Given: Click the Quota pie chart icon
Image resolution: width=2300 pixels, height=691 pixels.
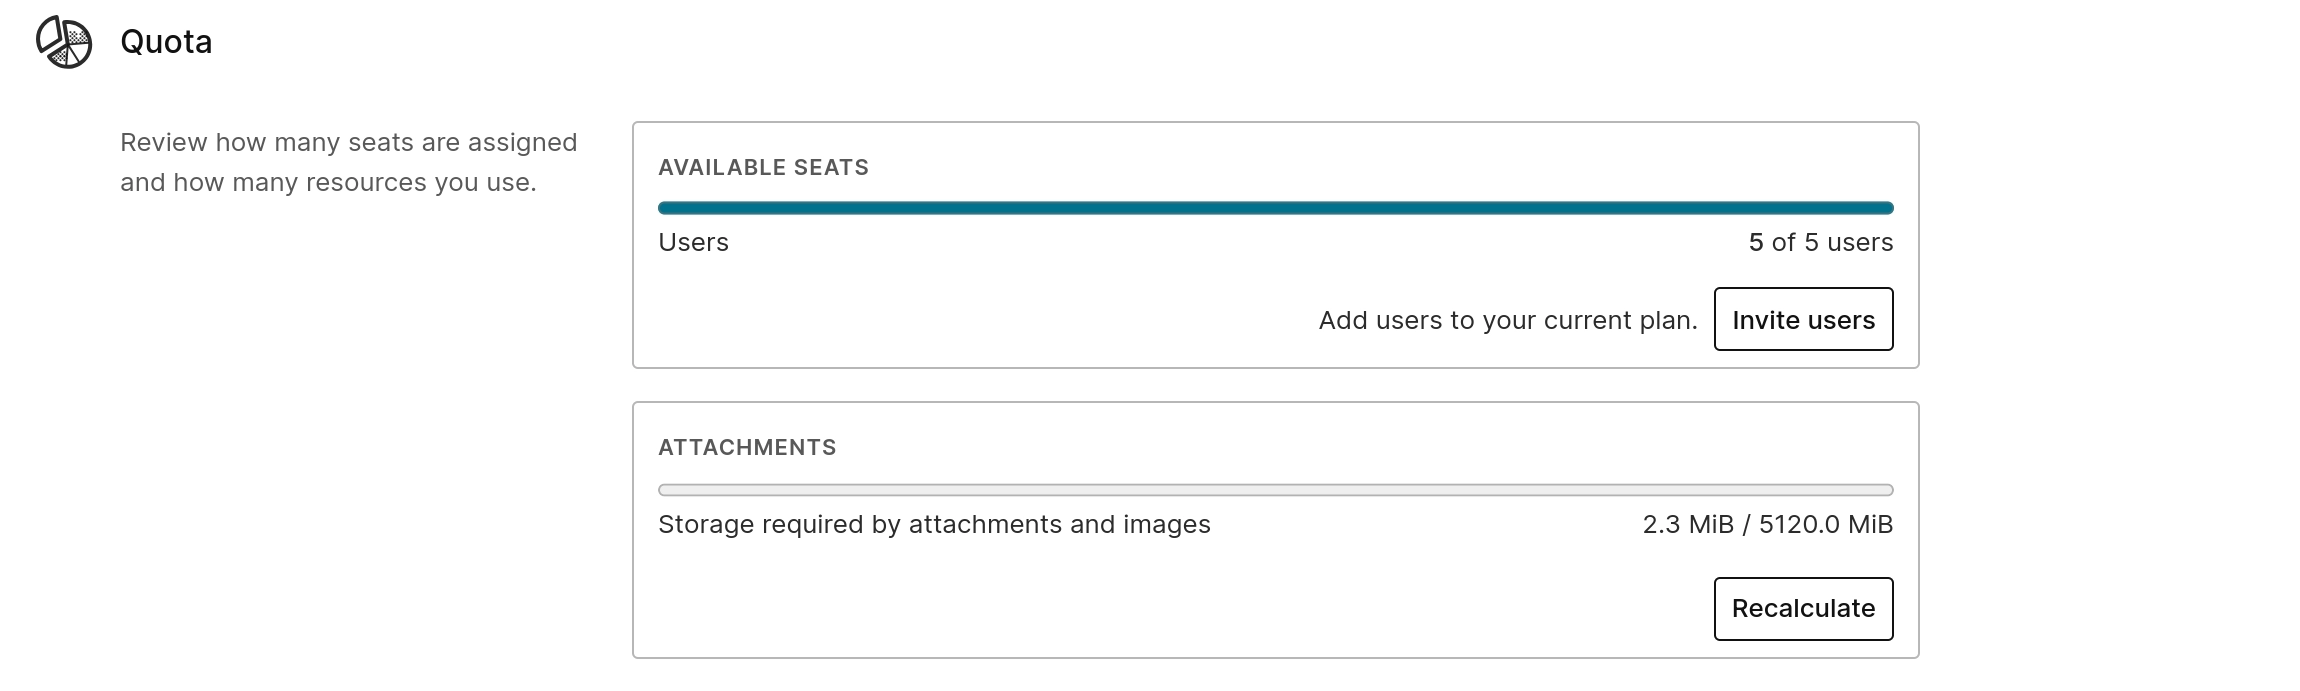Looking at the screenshot, I should pyautogui.click(x=64, y=42).
